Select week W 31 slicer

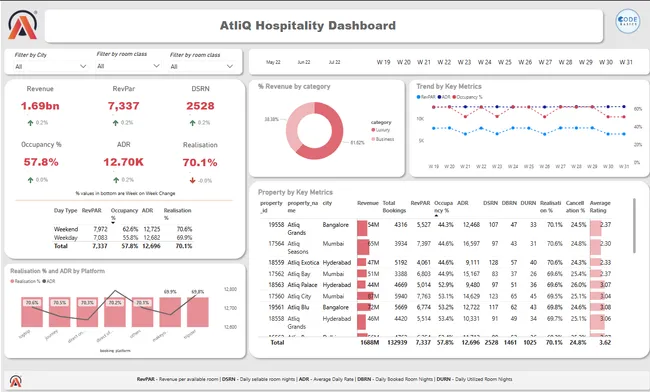(626, 62)
